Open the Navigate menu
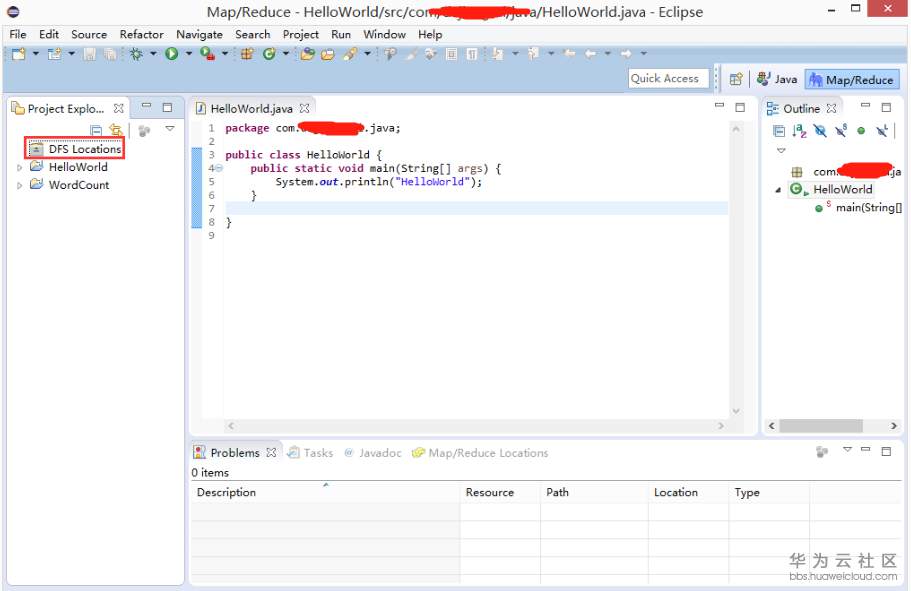The image size is (911, 591). 199,34
